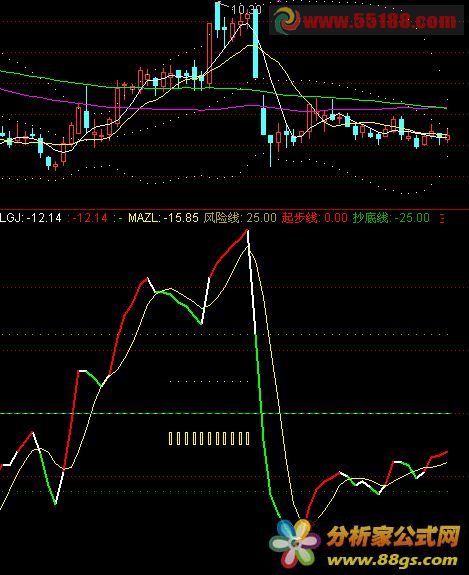Click the LGJ: -12.14 indicator label
The height and width of the screenshot is (575, 469).
[31, 218]
